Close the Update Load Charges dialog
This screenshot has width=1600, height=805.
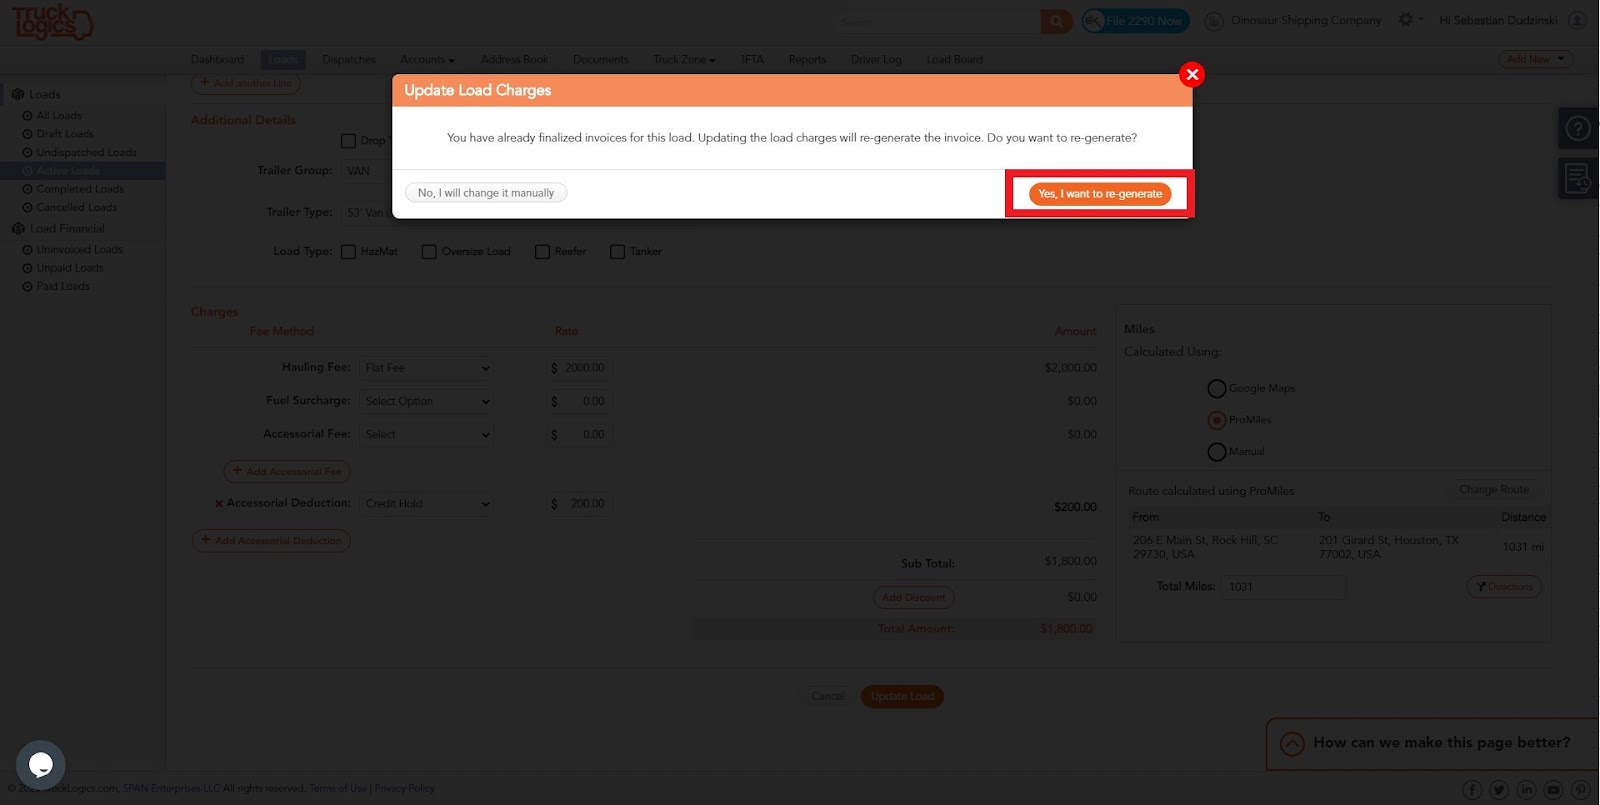point(1192,74)
